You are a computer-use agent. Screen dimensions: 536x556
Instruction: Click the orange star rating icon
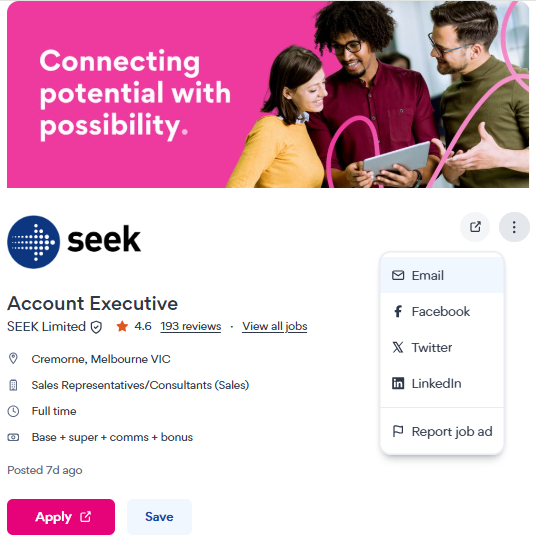(122, 326)
